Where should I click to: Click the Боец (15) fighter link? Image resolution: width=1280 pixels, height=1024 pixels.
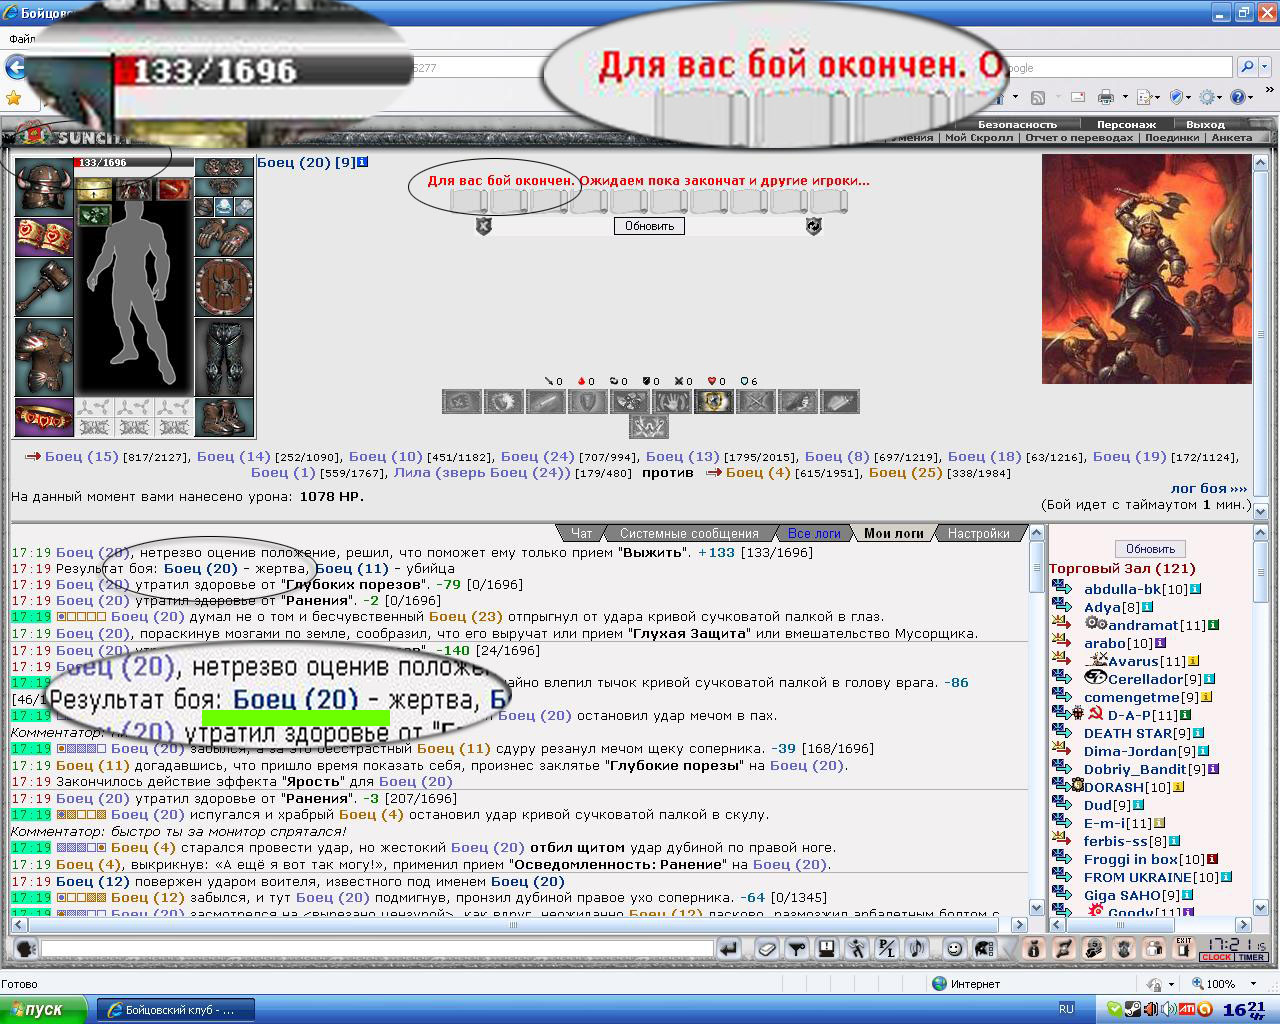[x=81, y=456]
